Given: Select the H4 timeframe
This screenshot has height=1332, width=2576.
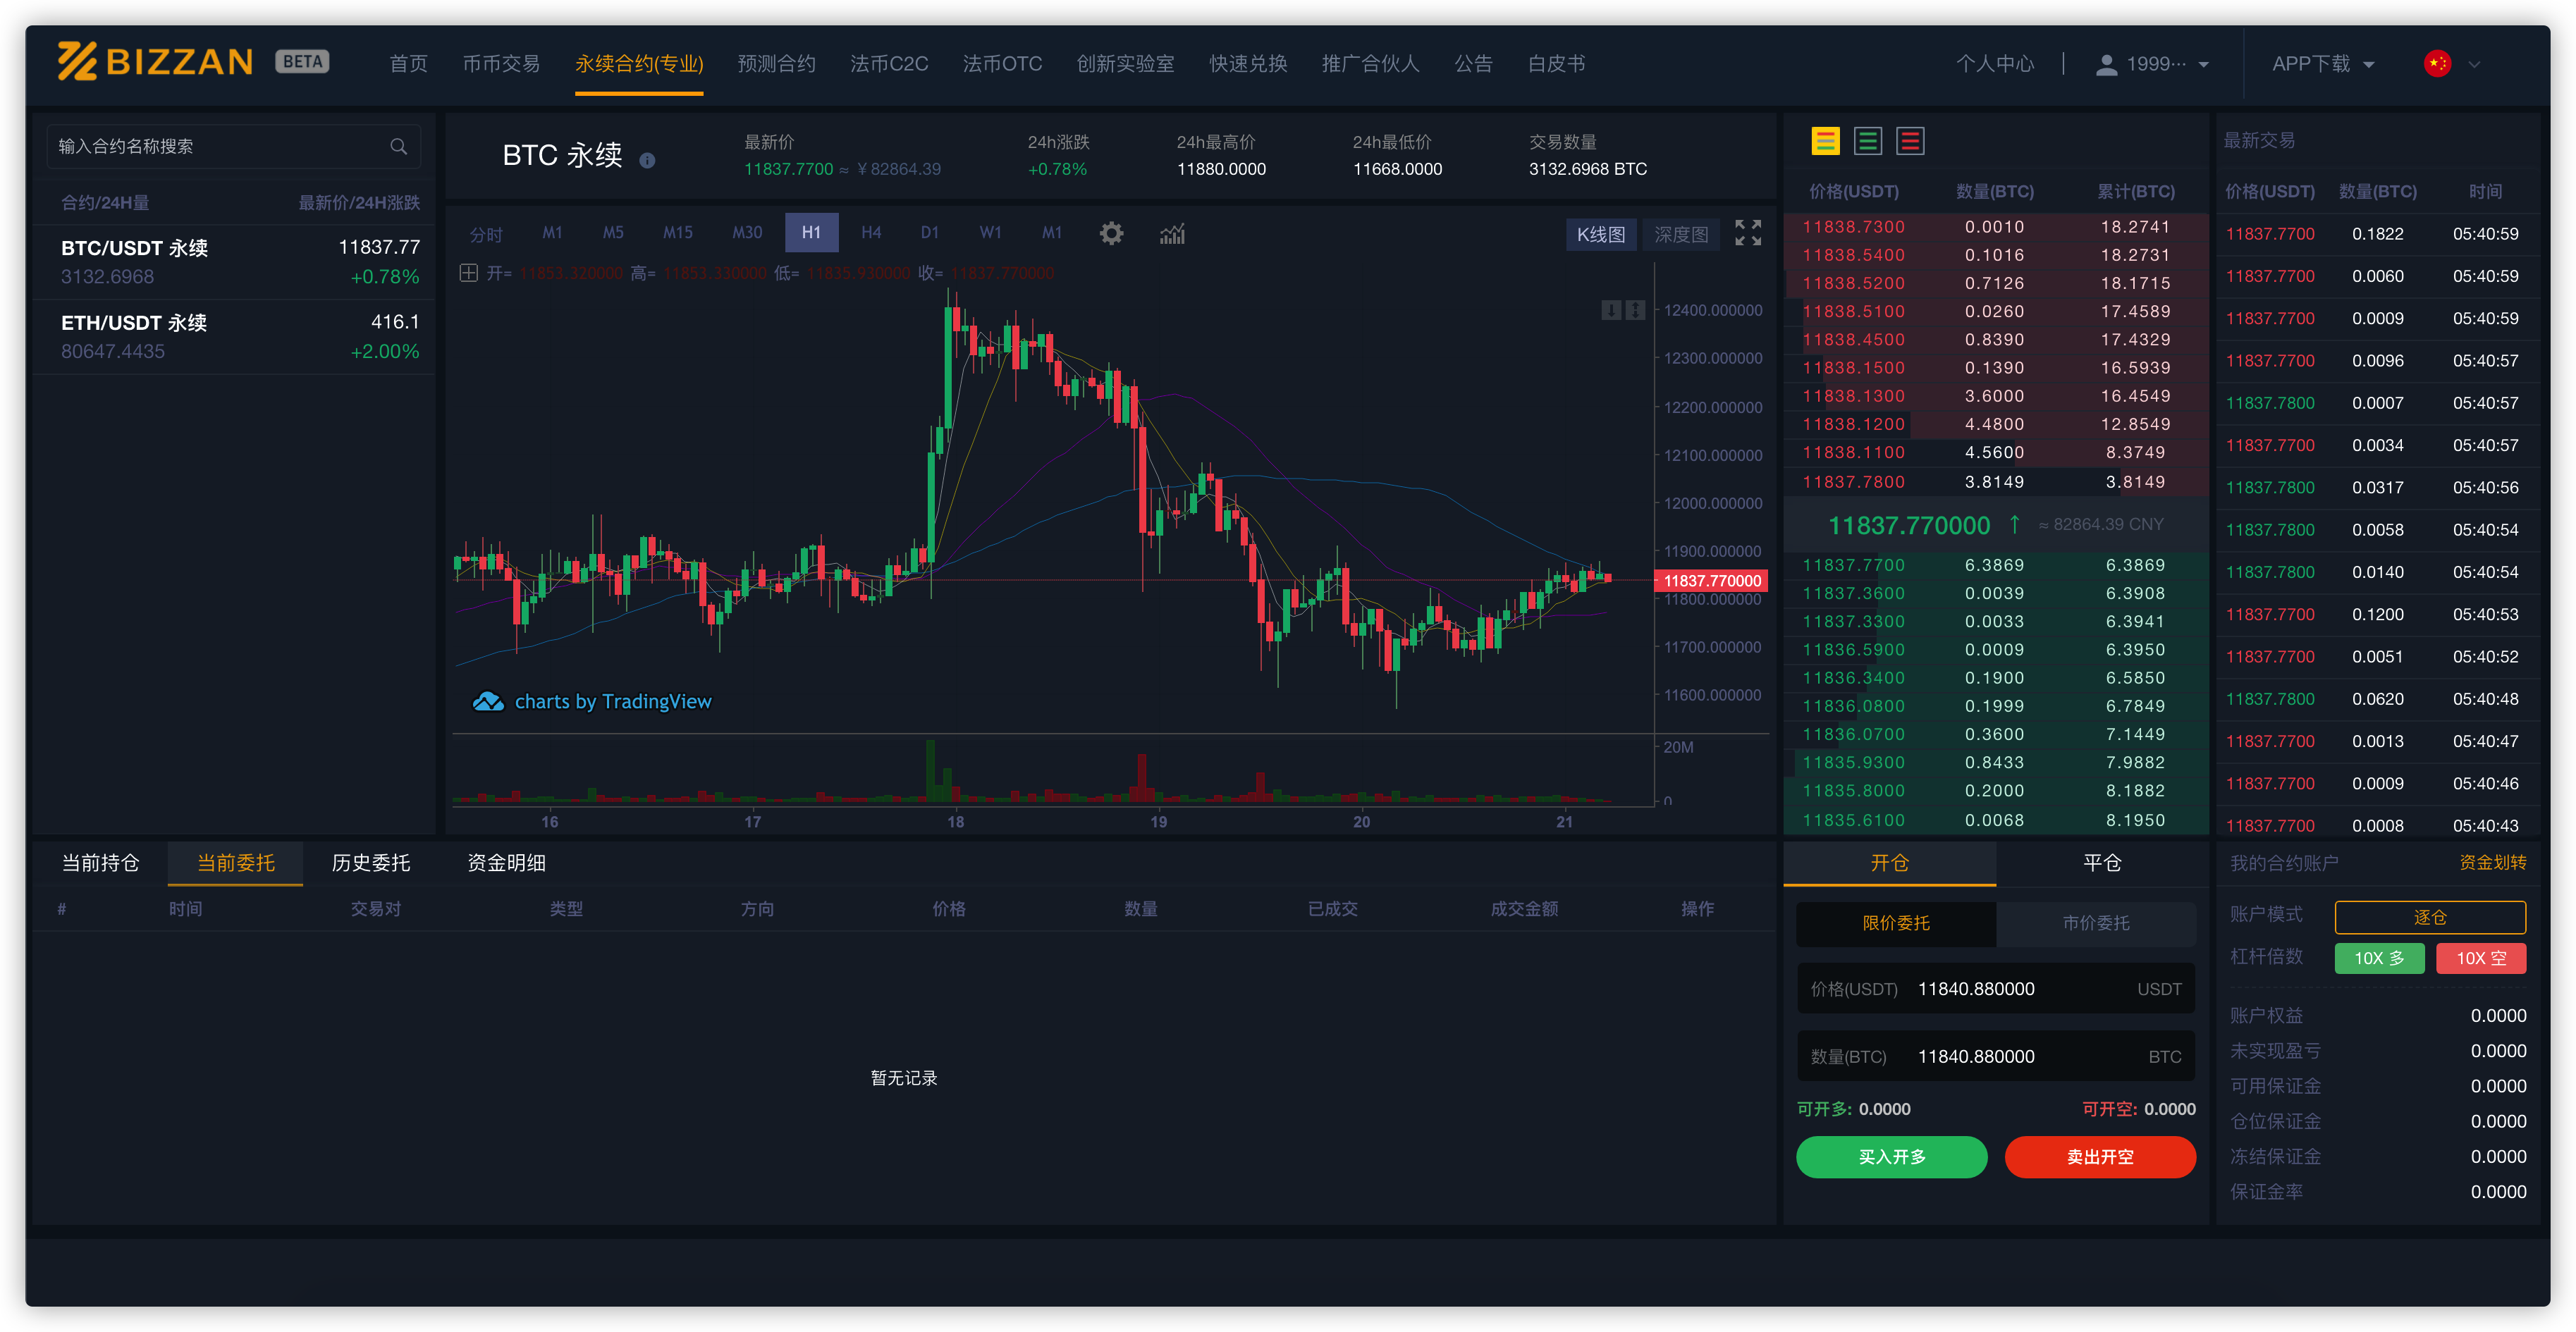Looking at the screenshot, I should pyautogui.click(x=870, y=233).
